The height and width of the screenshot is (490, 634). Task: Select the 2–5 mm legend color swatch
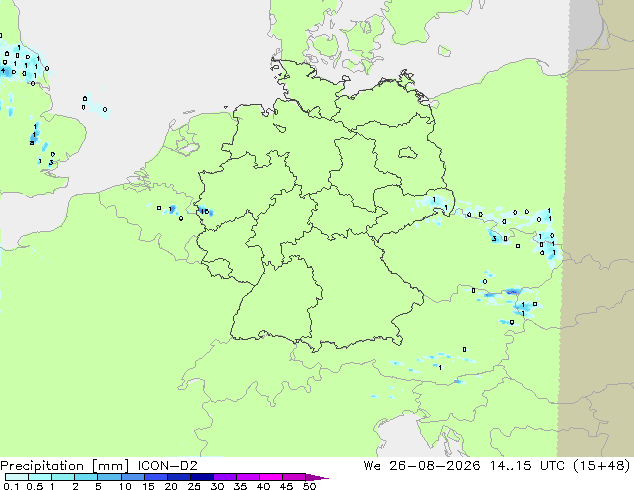tap(86, 477)
